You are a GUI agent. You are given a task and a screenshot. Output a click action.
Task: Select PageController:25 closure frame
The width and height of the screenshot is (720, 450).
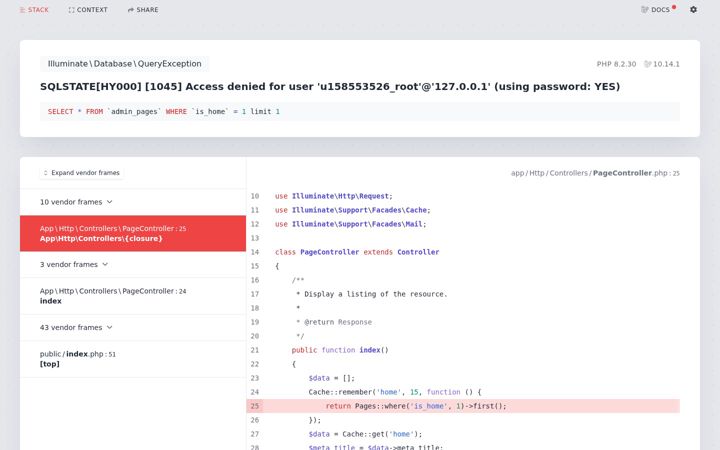133,233
